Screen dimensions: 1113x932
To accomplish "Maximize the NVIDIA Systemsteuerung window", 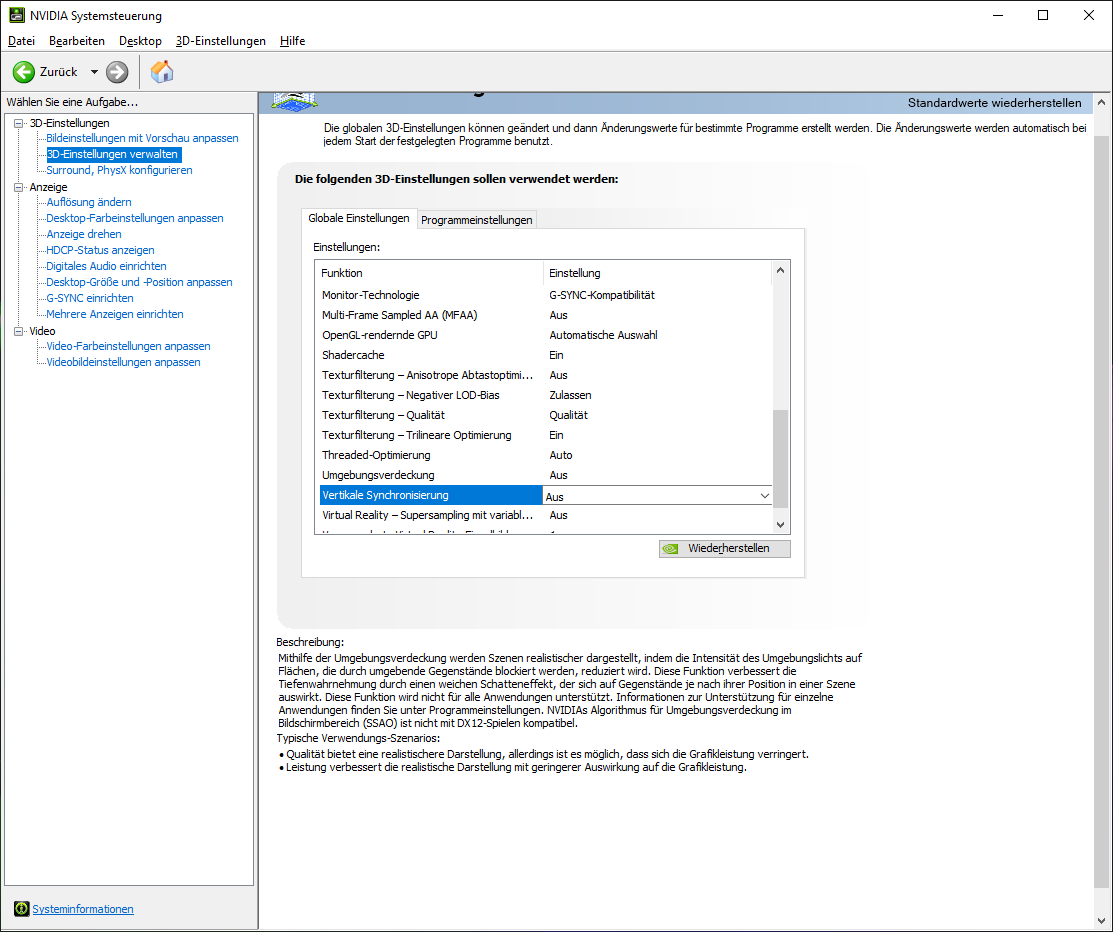I will click(x=1043, y=15).
